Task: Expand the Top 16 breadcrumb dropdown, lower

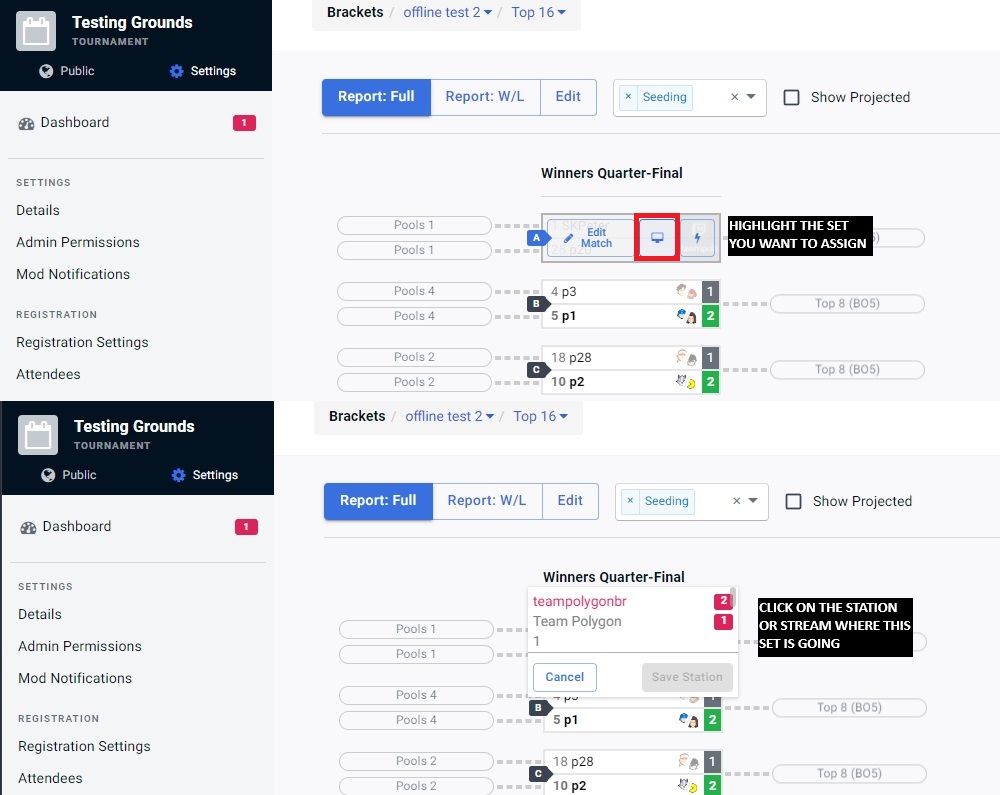Action: coord(540,416)
